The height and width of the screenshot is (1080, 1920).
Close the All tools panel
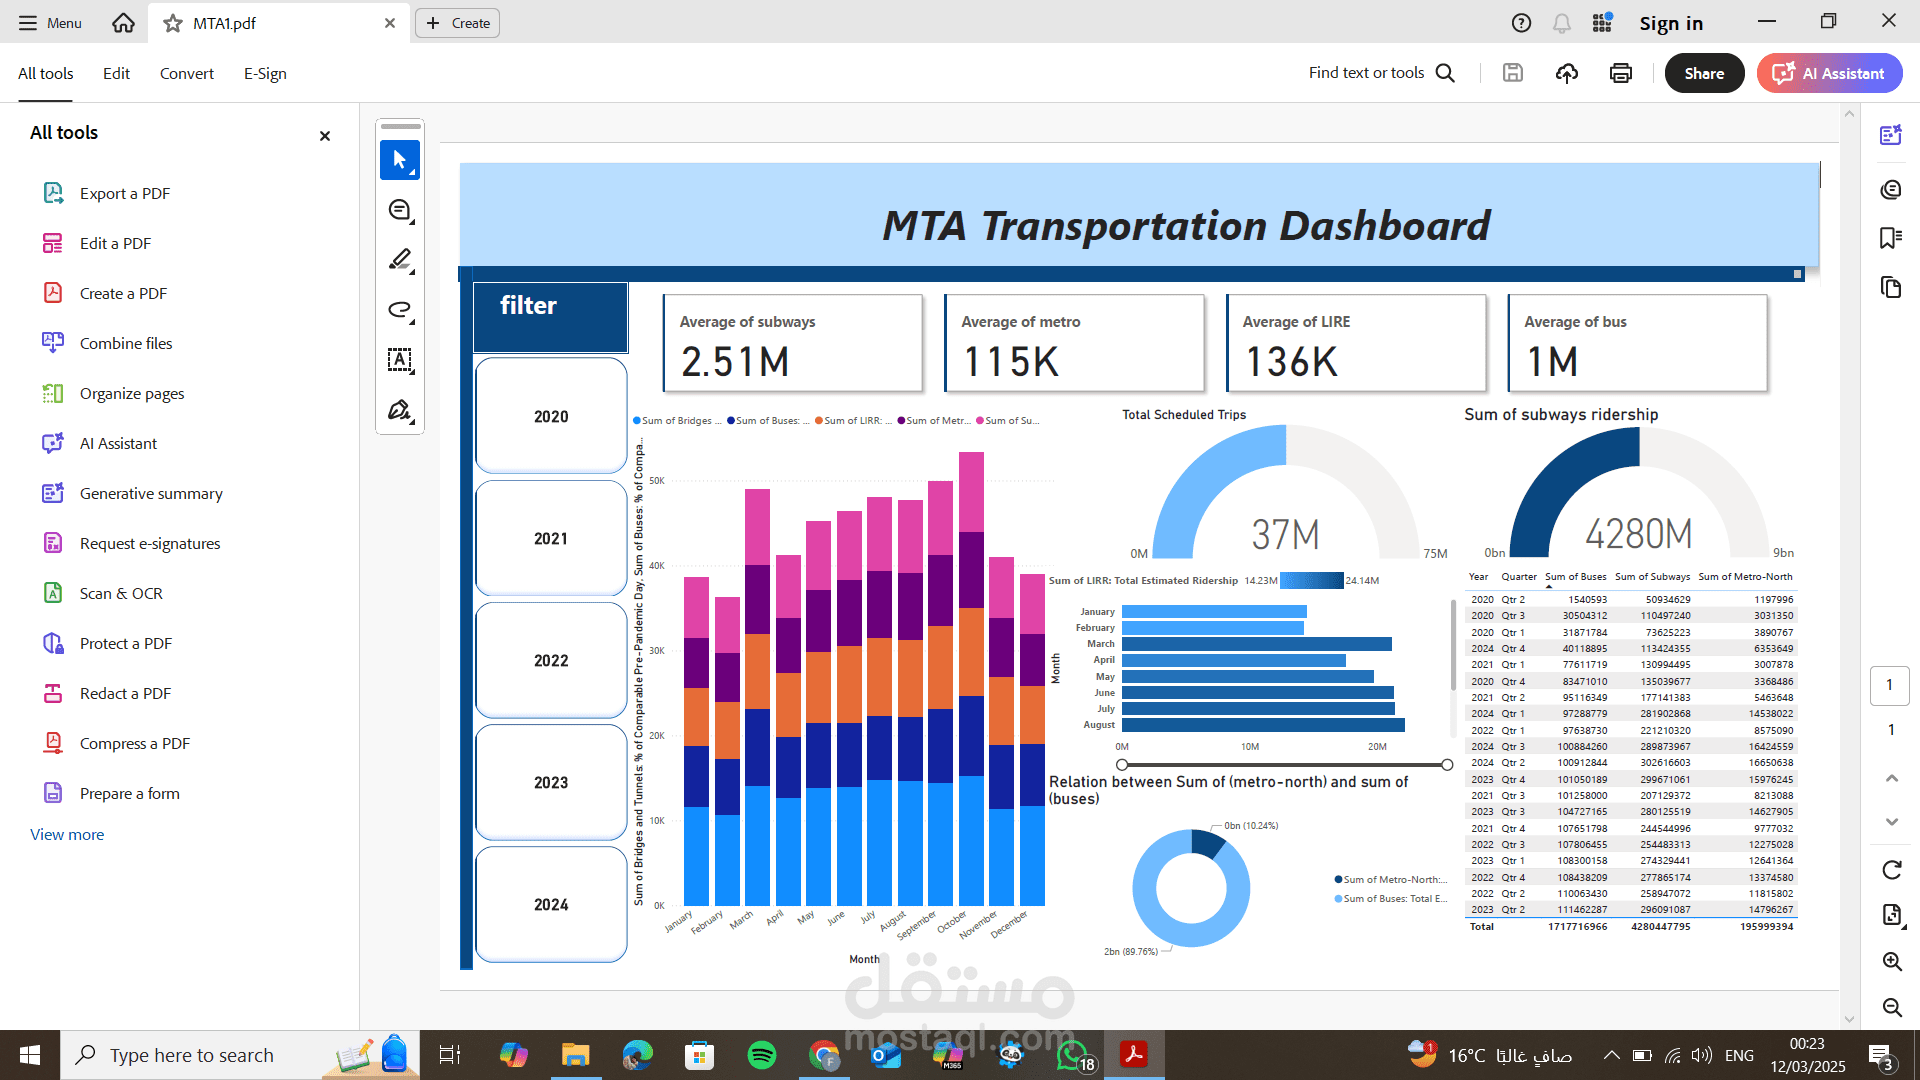click(325, 136)
